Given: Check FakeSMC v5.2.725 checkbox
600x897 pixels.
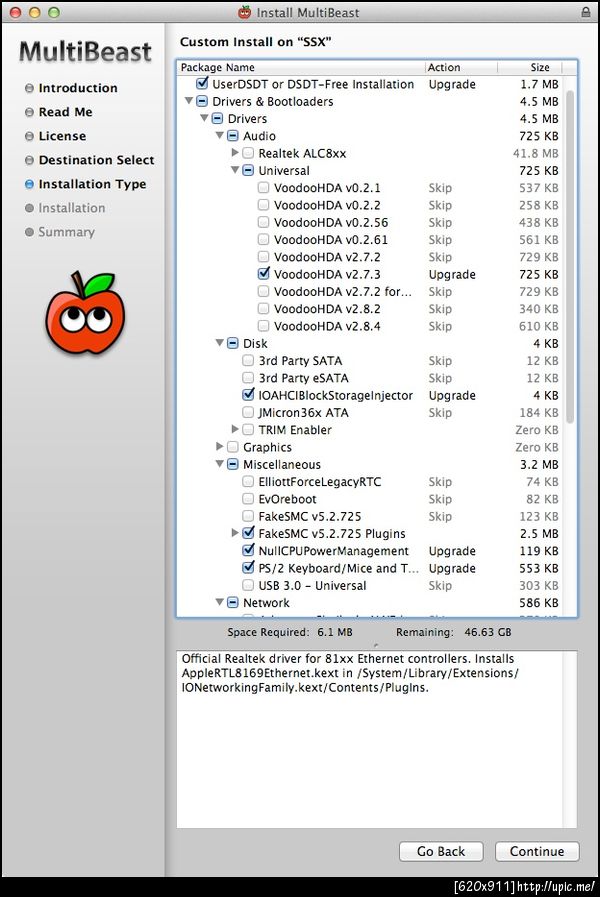Looking at the screenshot, I should pyautogui.click(x=248, y=515).
